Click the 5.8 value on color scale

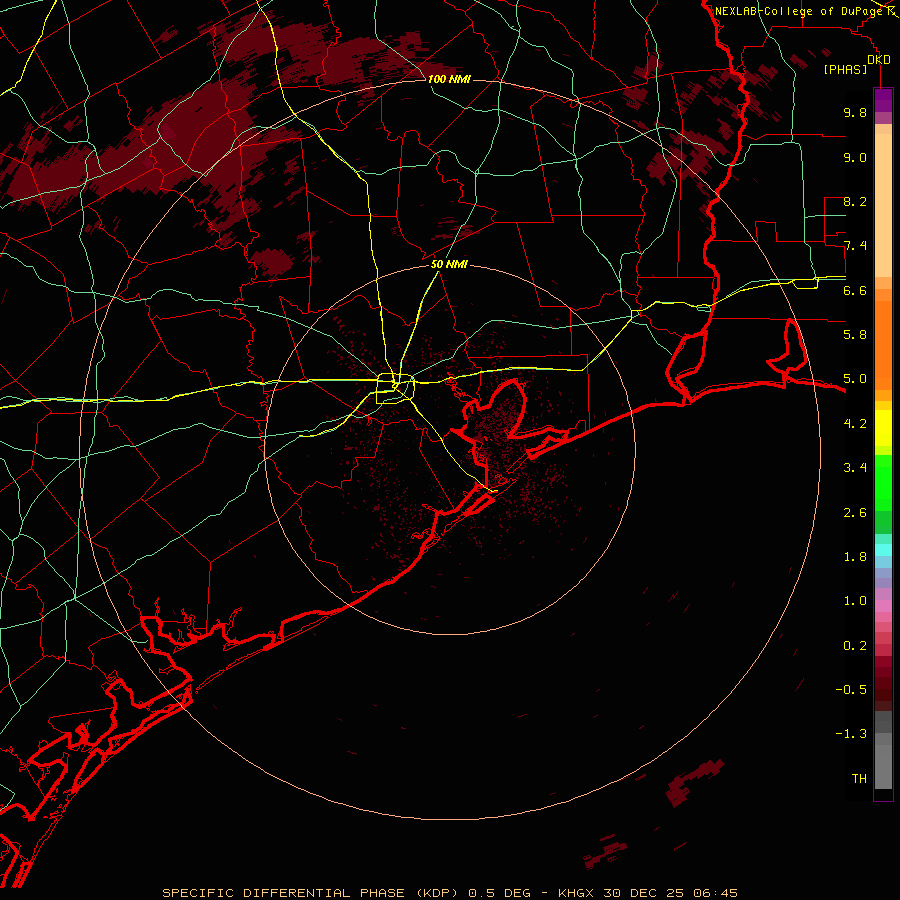[855, 335]
